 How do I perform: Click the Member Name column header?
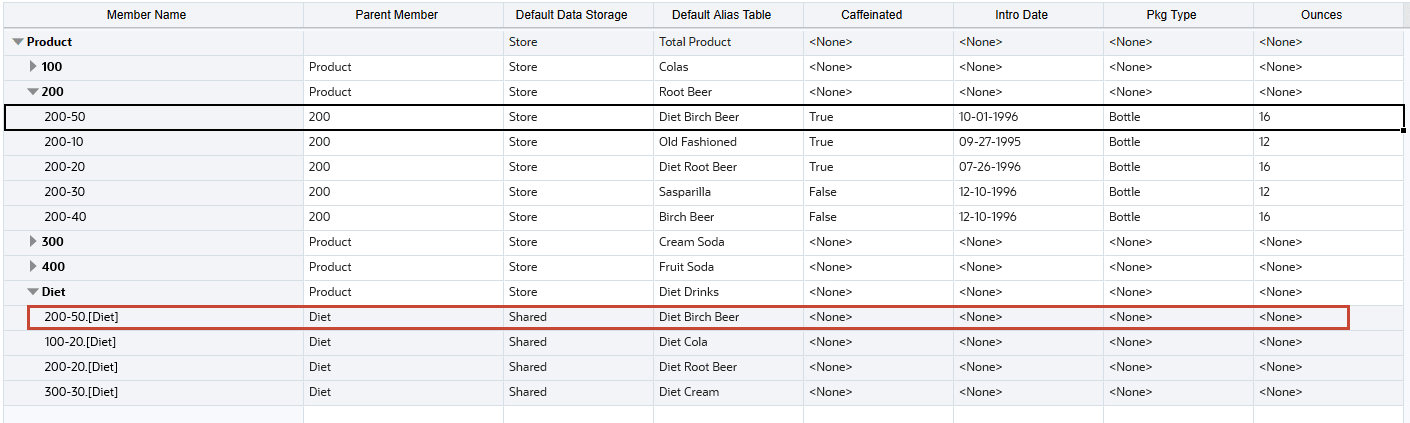[x=146, y=15]
